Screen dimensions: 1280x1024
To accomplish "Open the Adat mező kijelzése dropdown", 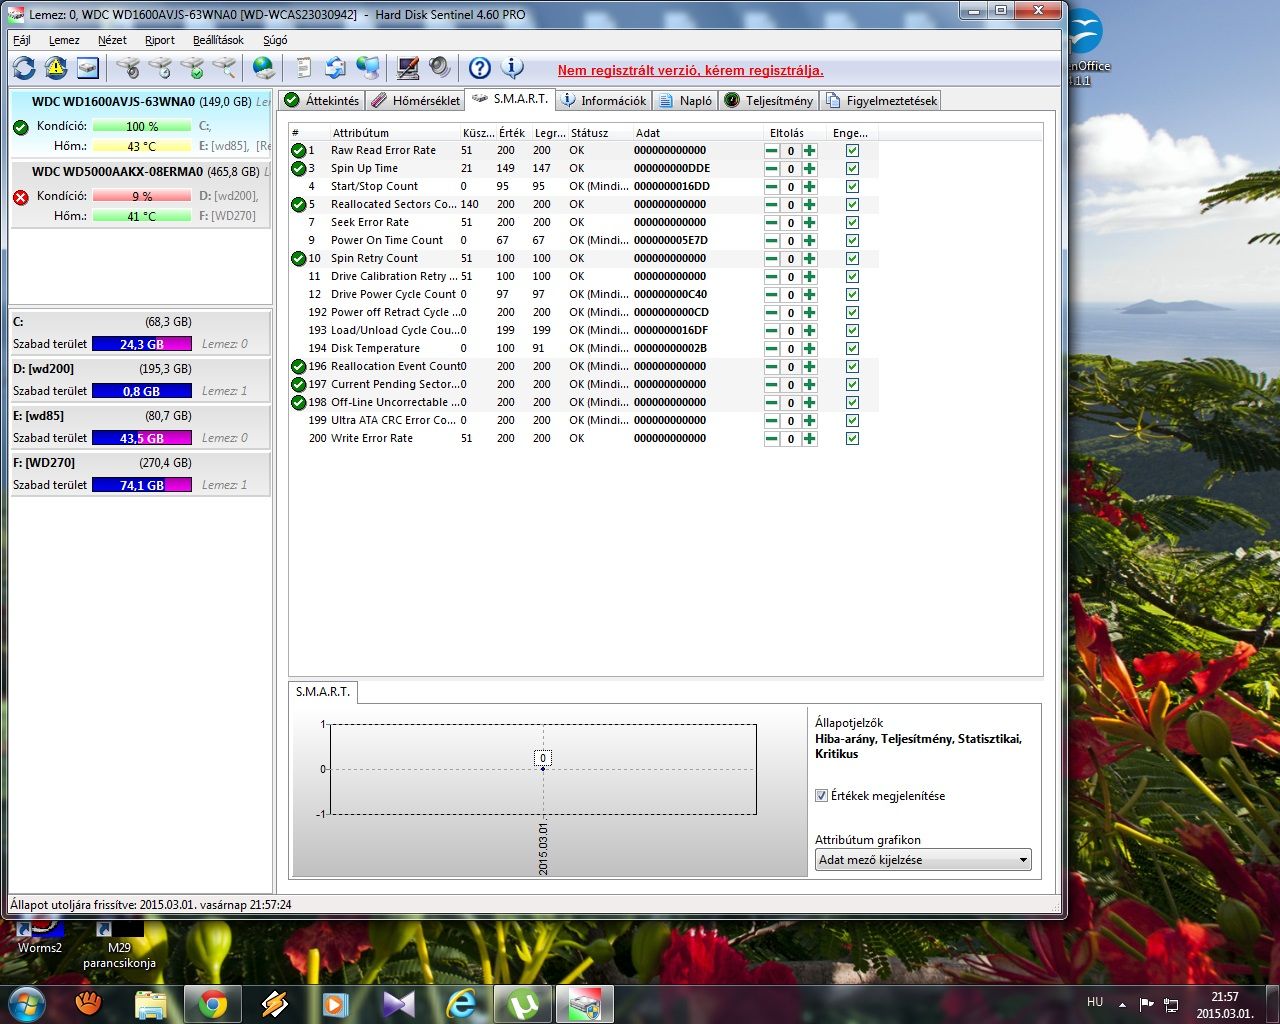I will (x=922, y=860).
